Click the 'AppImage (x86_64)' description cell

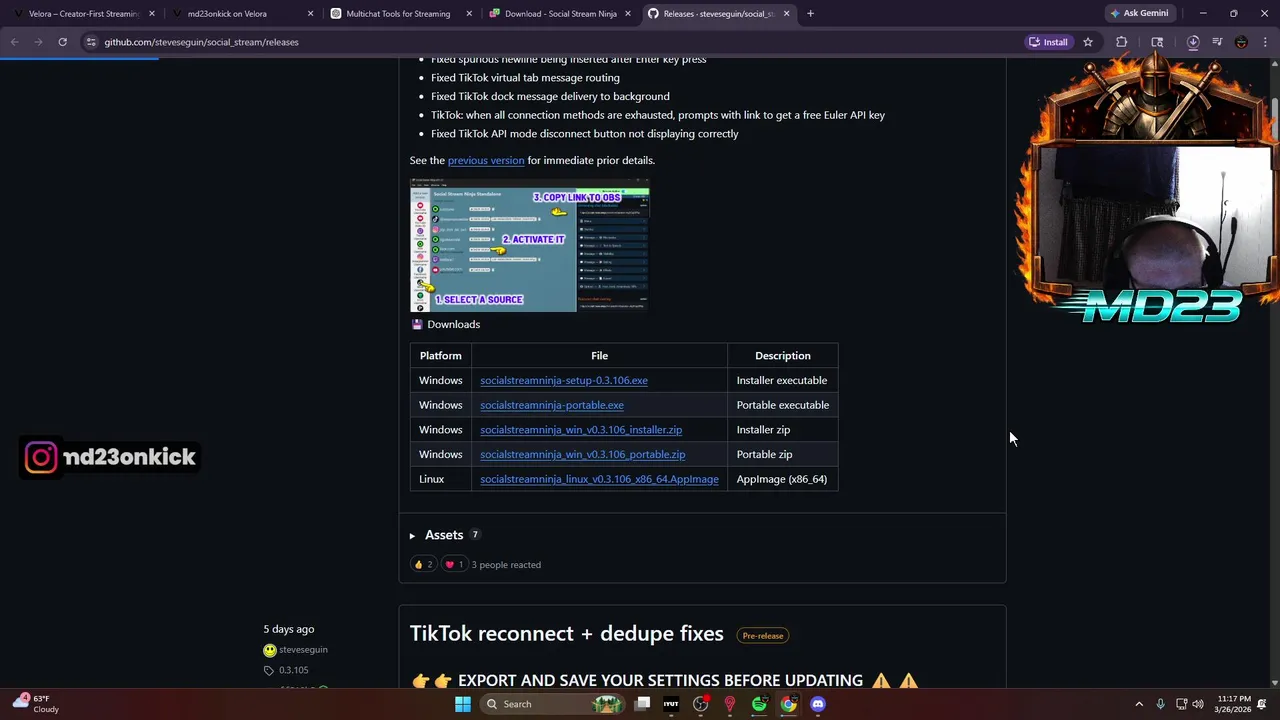(x=782, y=479)
